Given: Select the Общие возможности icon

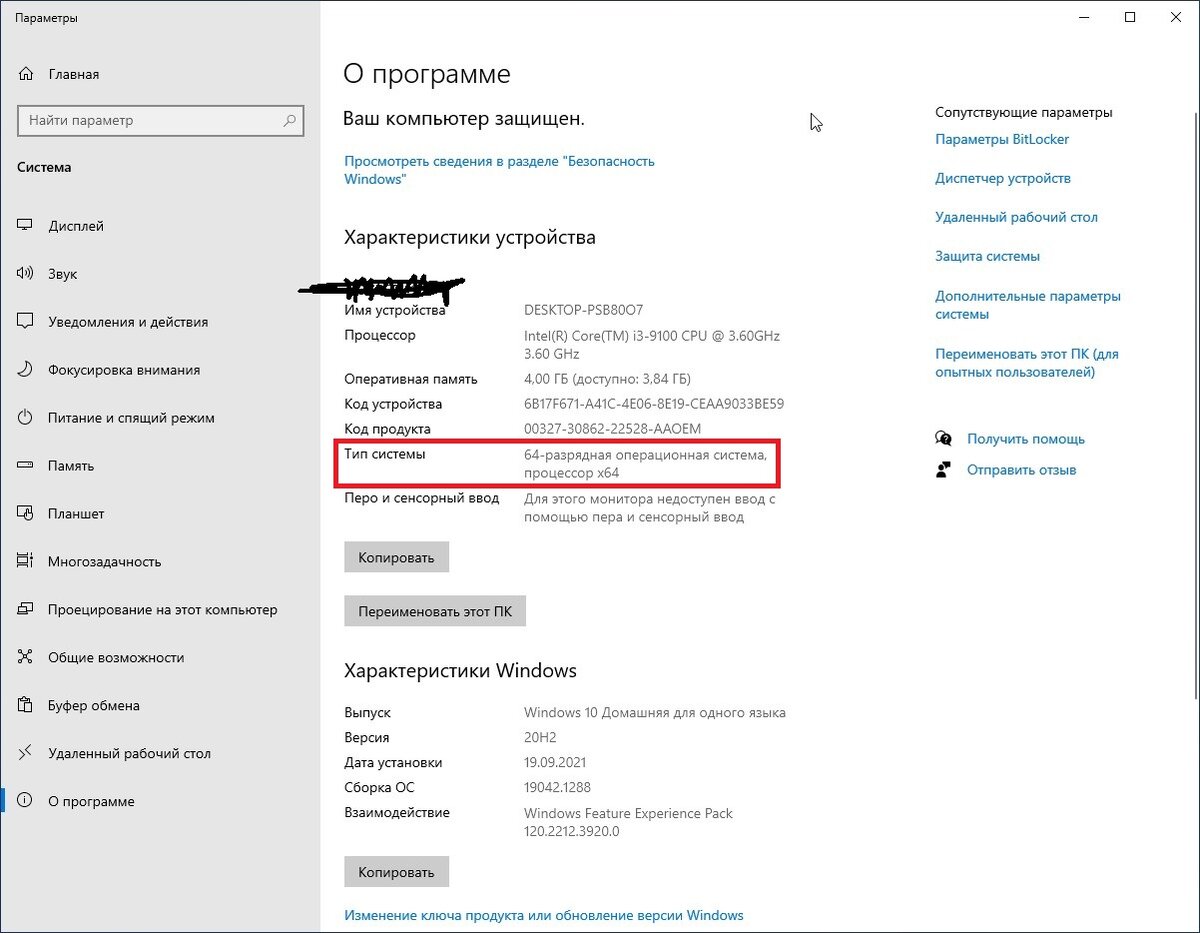Looking at the screenshot, I should click(24, 657).
